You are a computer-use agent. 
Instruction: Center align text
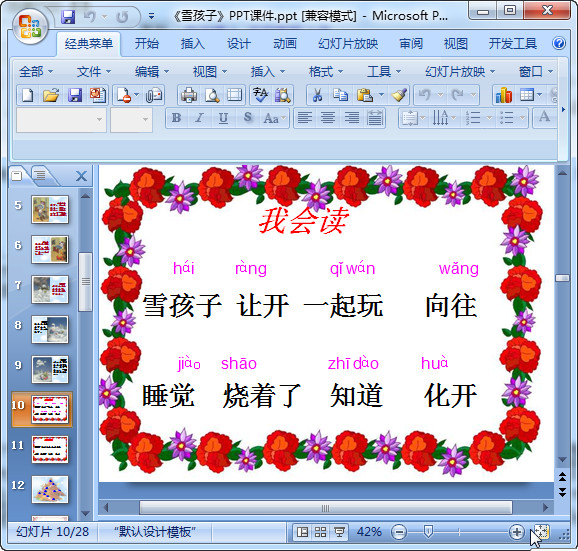coord(328,118)
